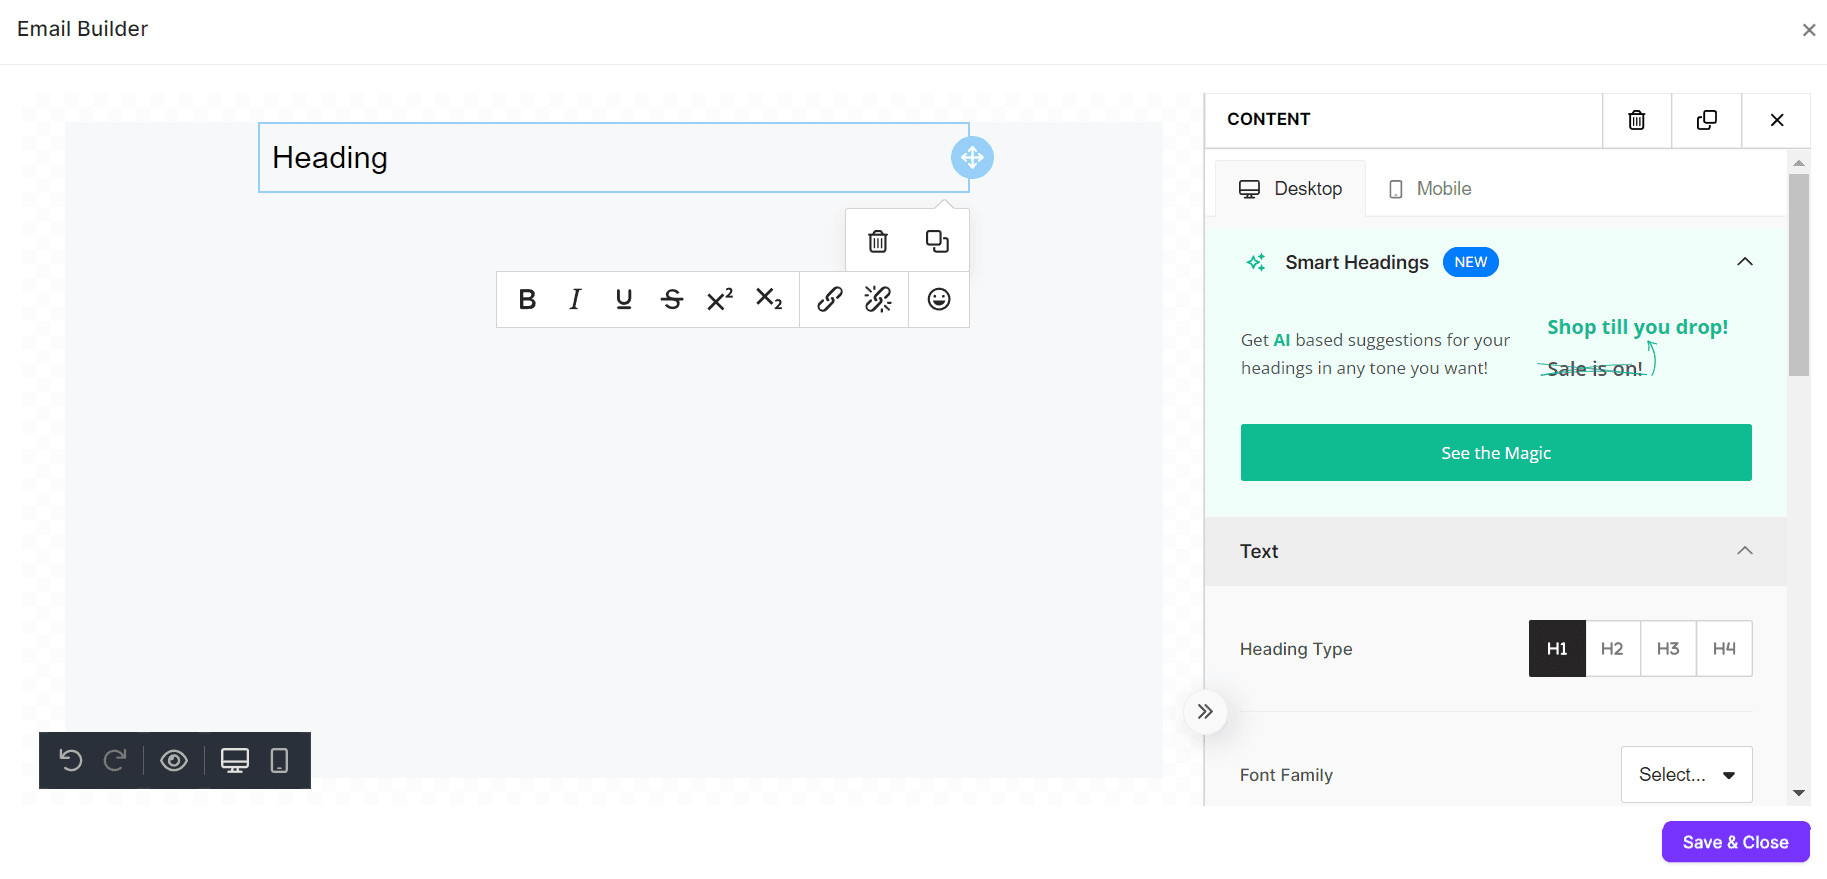Click the content panel vertical scrollbar
1827x879 pixels.
point(1799,275)
